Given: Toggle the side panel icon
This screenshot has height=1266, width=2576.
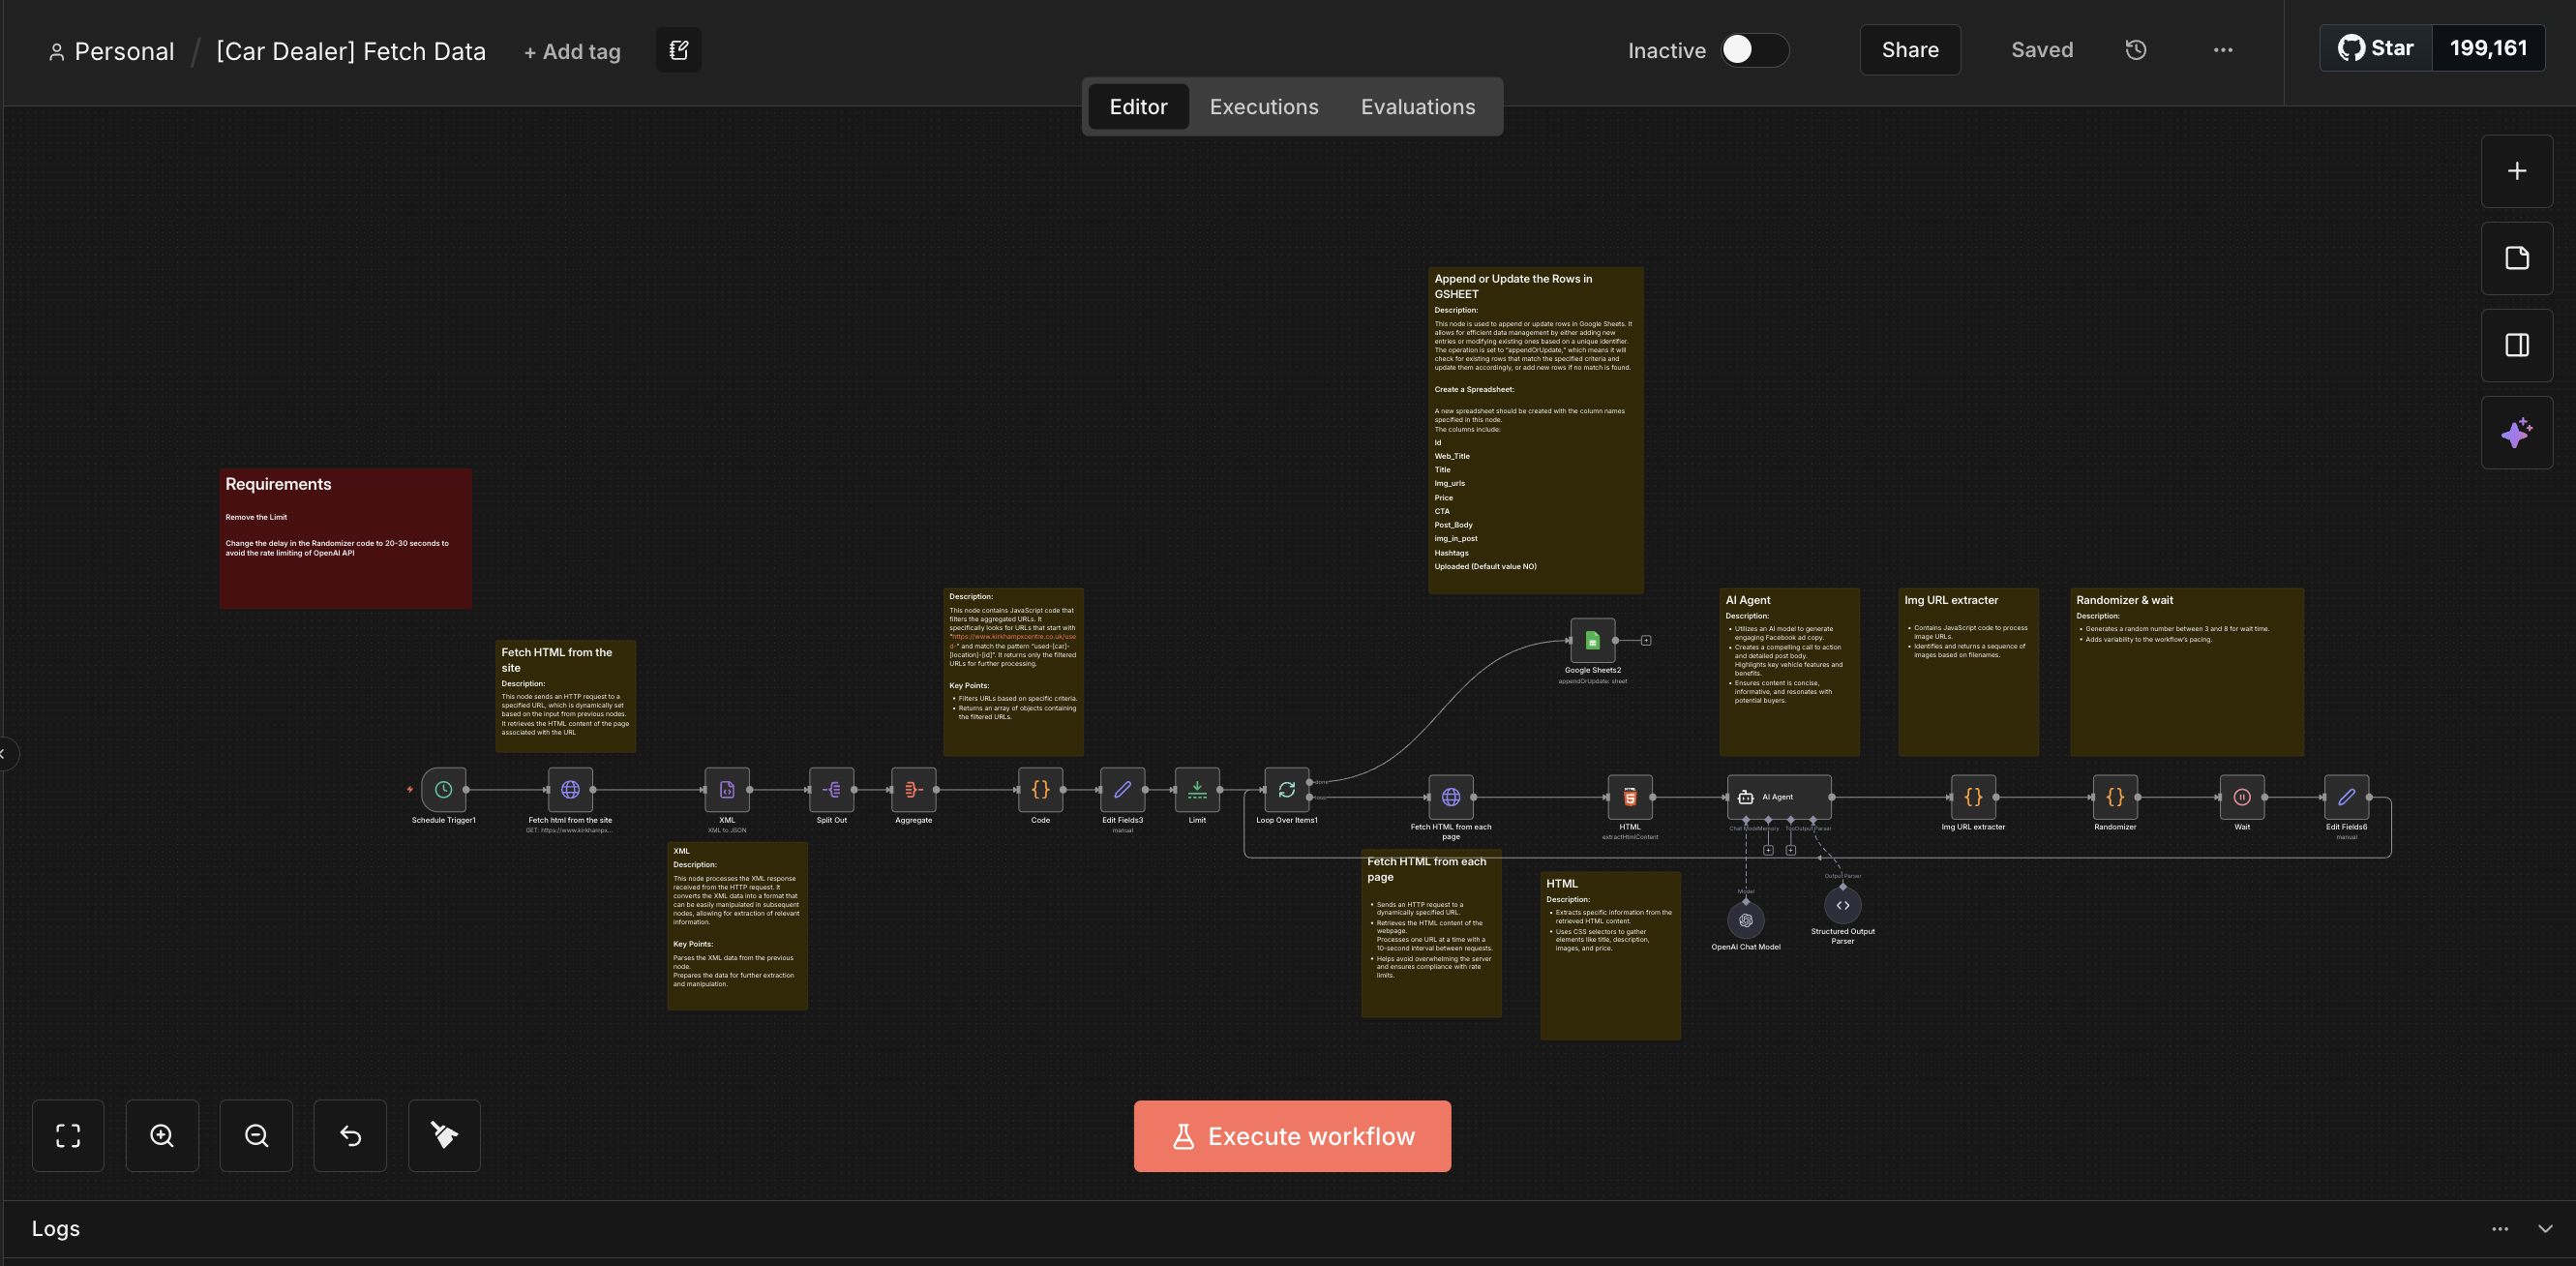Looking at the screenshot, I should 2517,345.
